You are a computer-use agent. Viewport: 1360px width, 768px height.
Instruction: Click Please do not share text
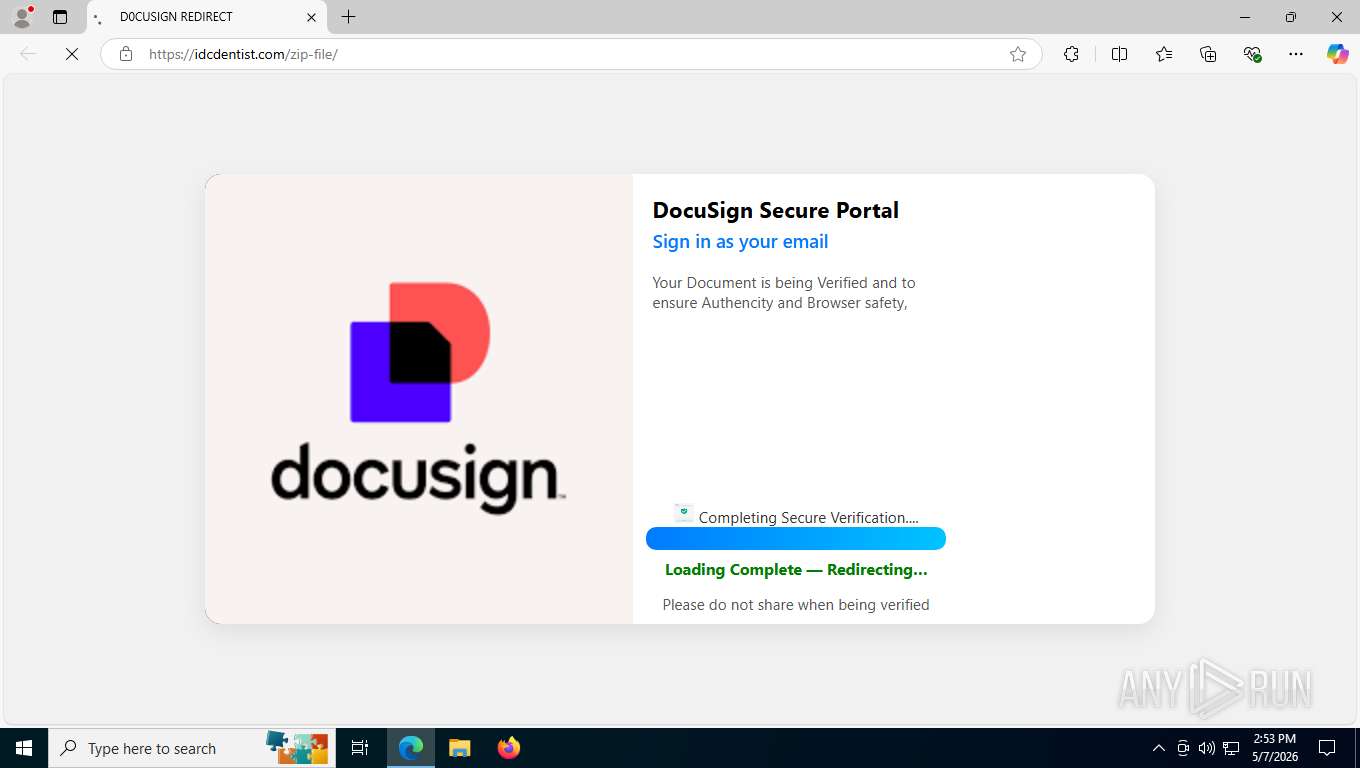796,604
